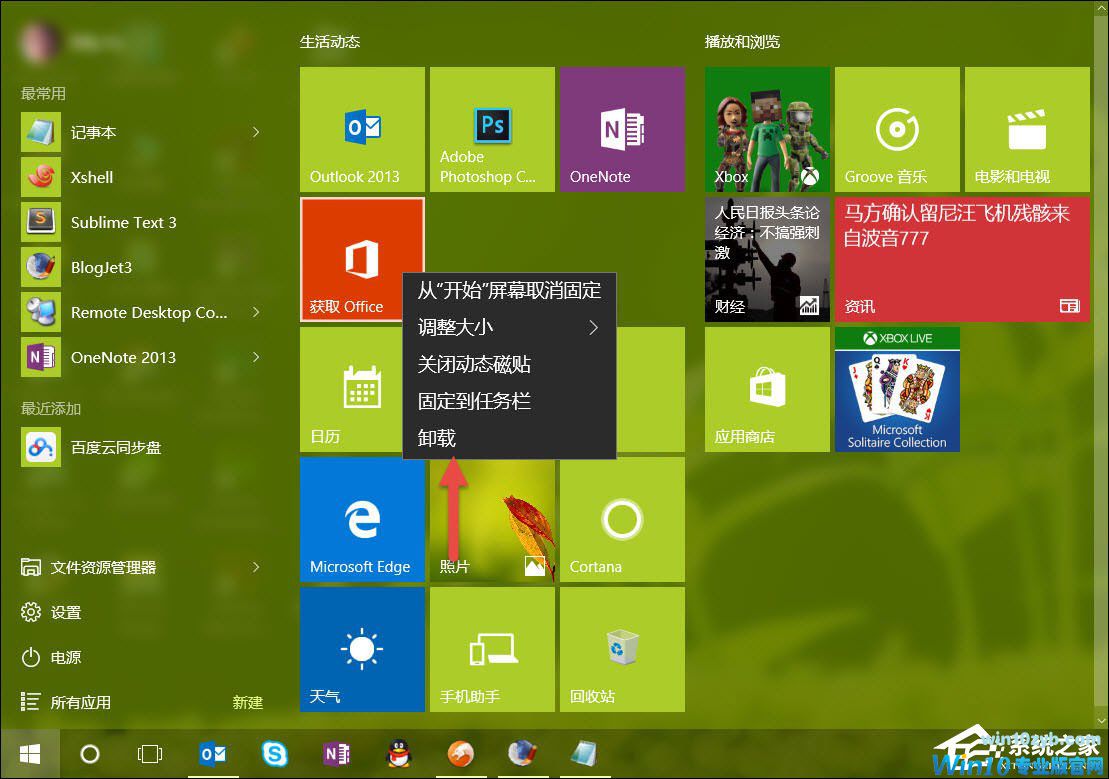
Task: Start the Xbox app tile
Action: pos(766,129)
